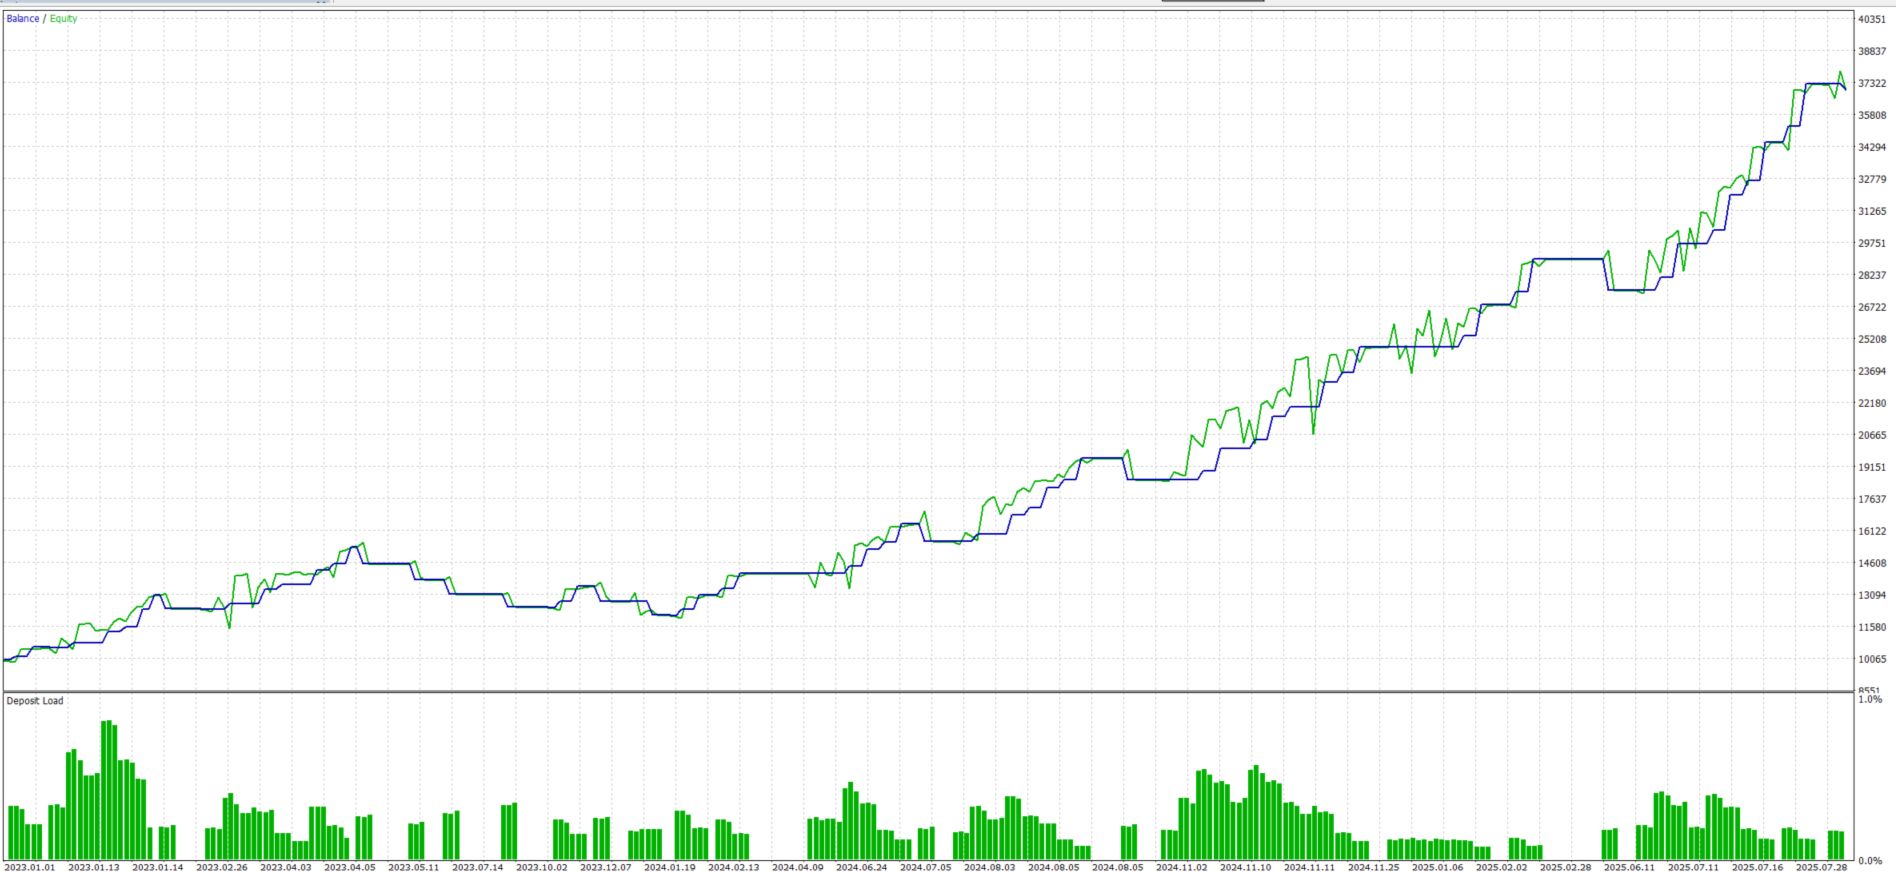The width and height of the screenshot is (1896, 872).
Task: Select the 2024.01.19 date label
Action: [669, 867]
